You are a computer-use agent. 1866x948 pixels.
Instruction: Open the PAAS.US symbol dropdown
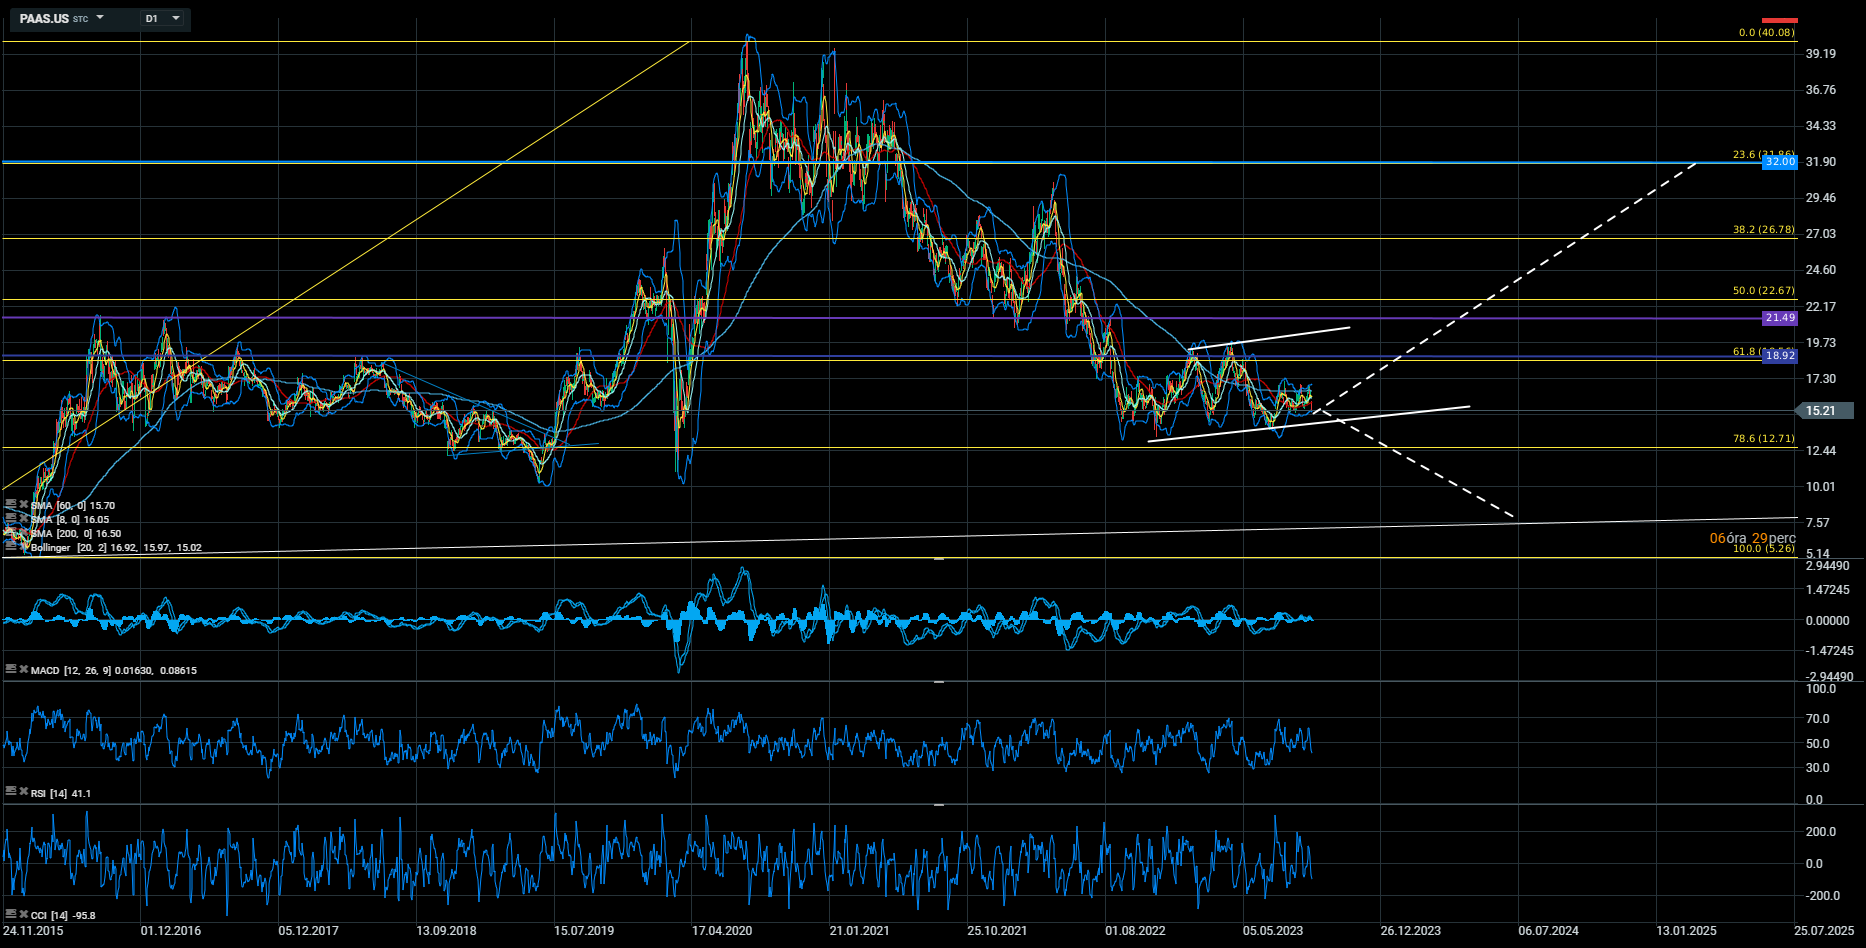click(100, 18)
